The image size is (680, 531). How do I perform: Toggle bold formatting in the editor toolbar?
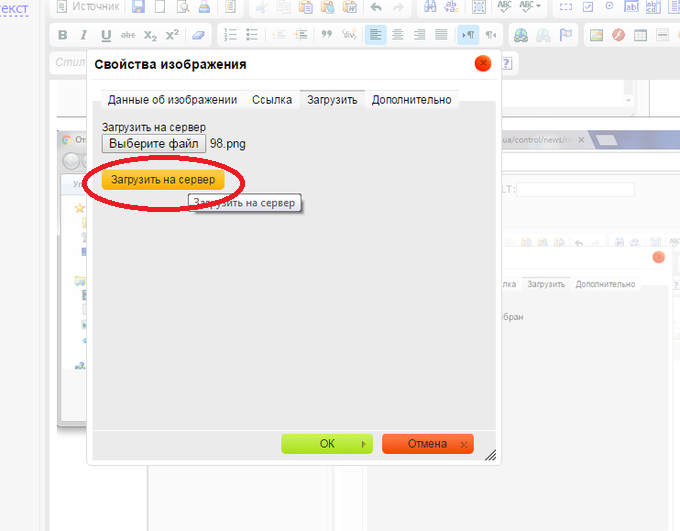[63, 35]
